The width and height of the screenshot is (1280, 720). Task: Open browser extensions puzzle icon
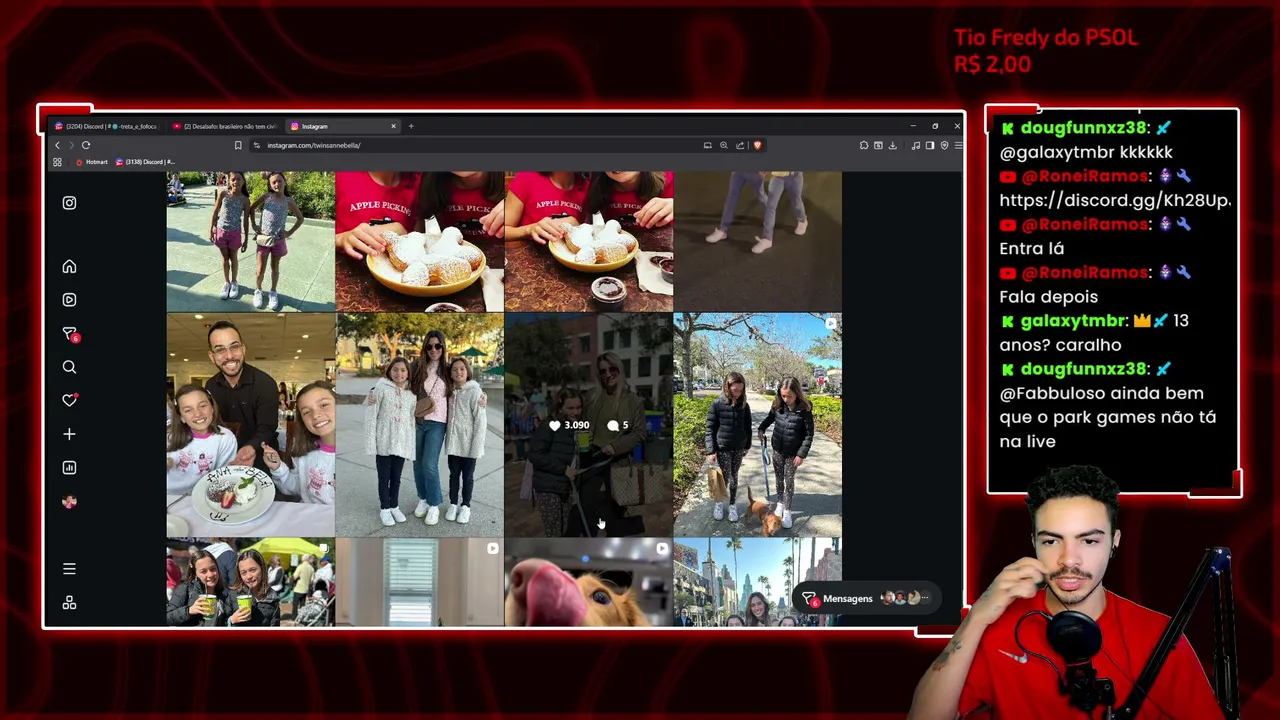864,145
